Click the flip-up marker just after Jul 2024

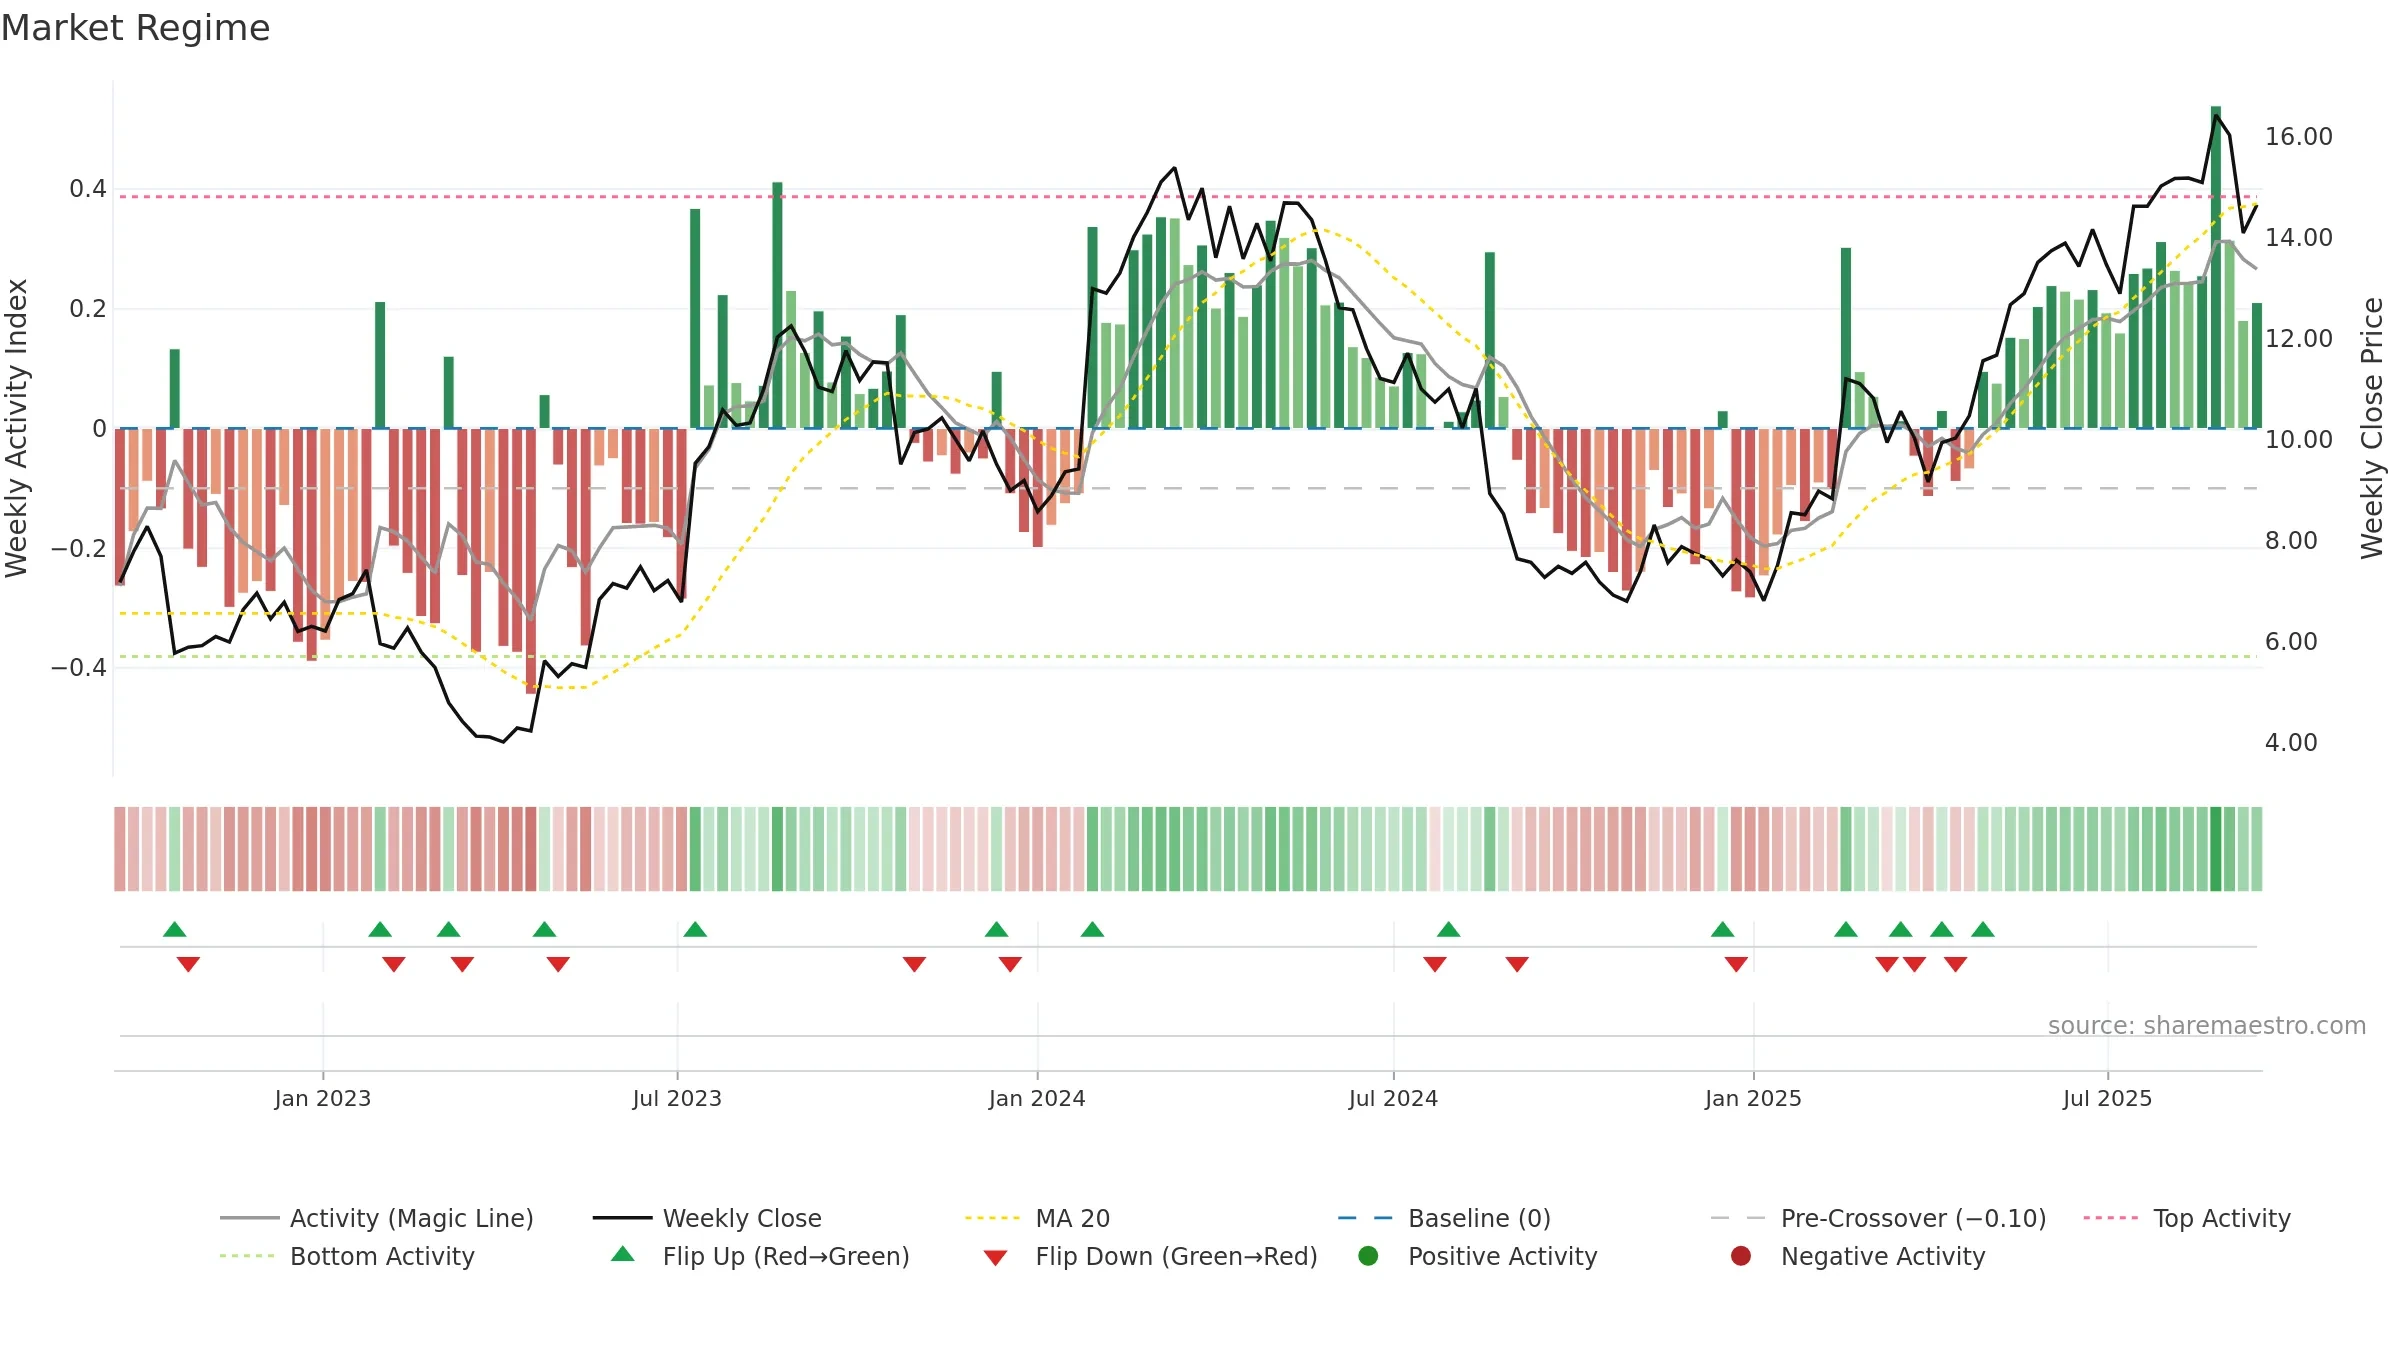[1448, 930]
